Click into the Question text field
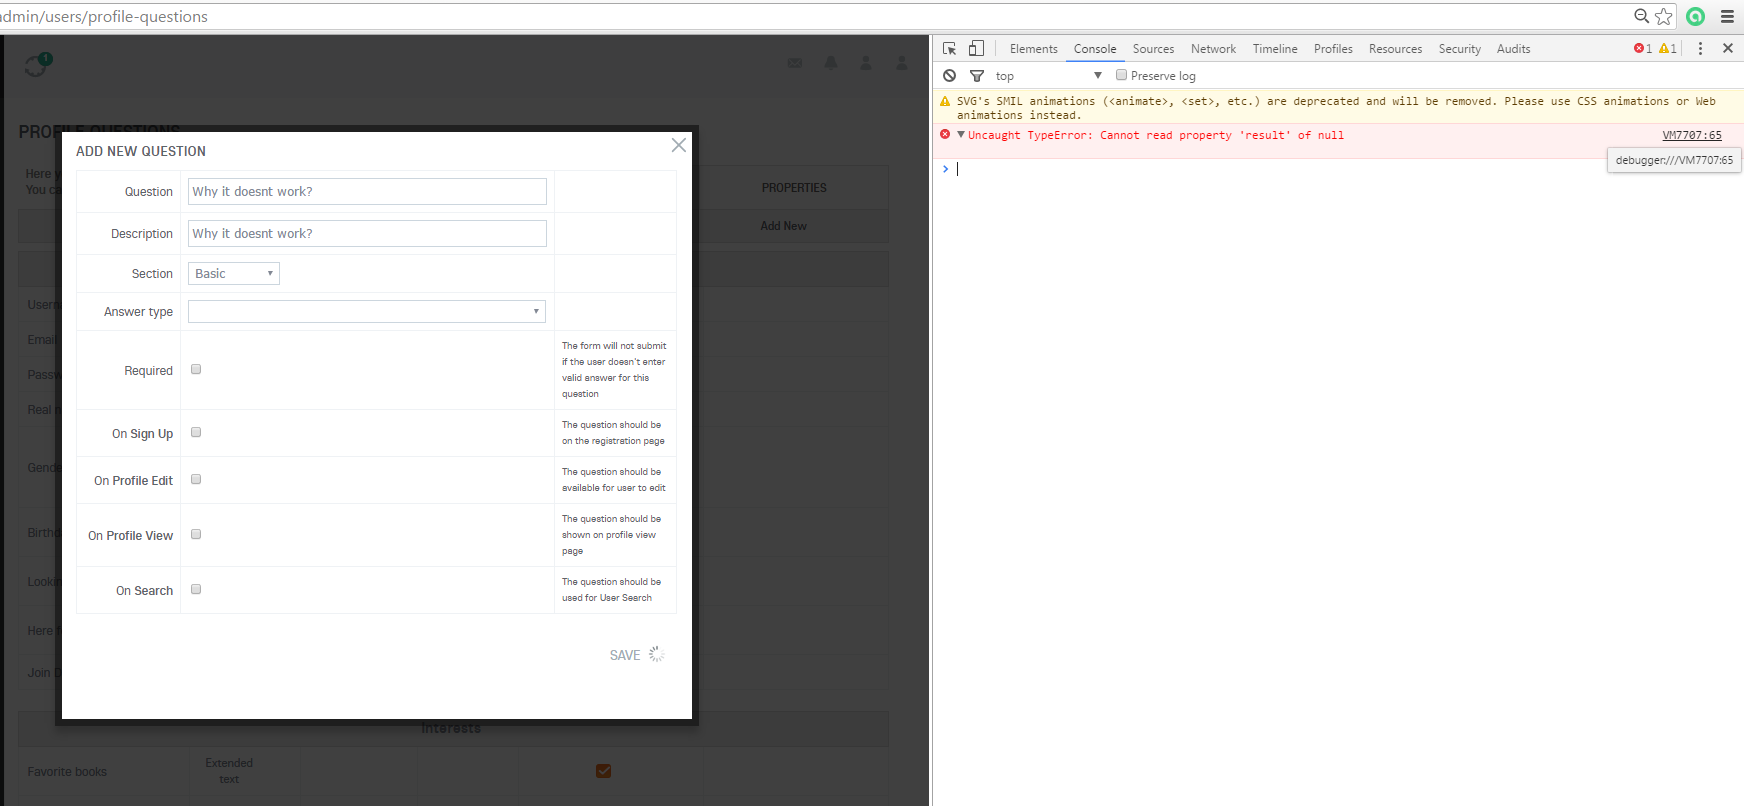The width and height of the screenshot is (1744, 806). [x=367, y=191]
